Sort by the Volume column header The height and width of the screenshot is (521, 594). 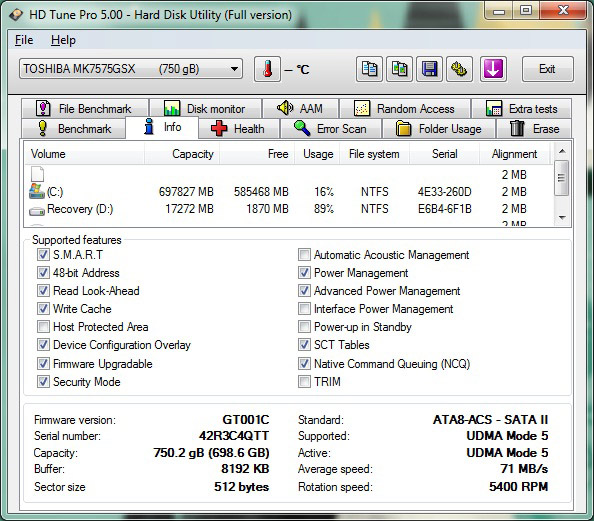84,154
